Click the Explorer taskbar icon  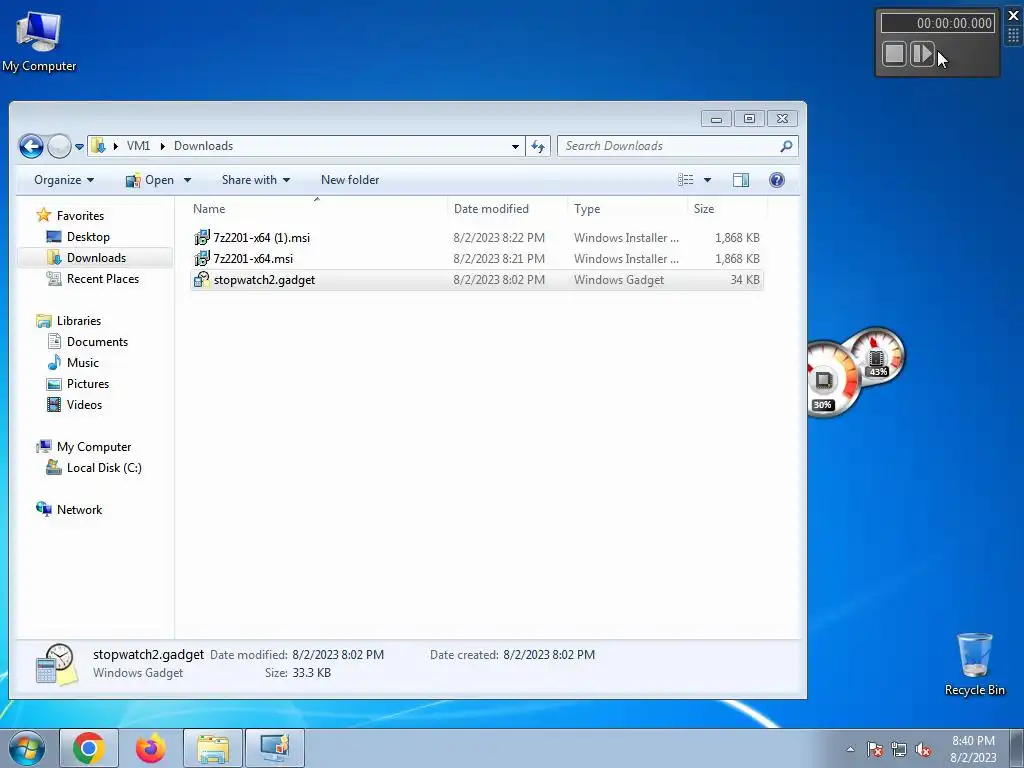[x=212, y=748]
